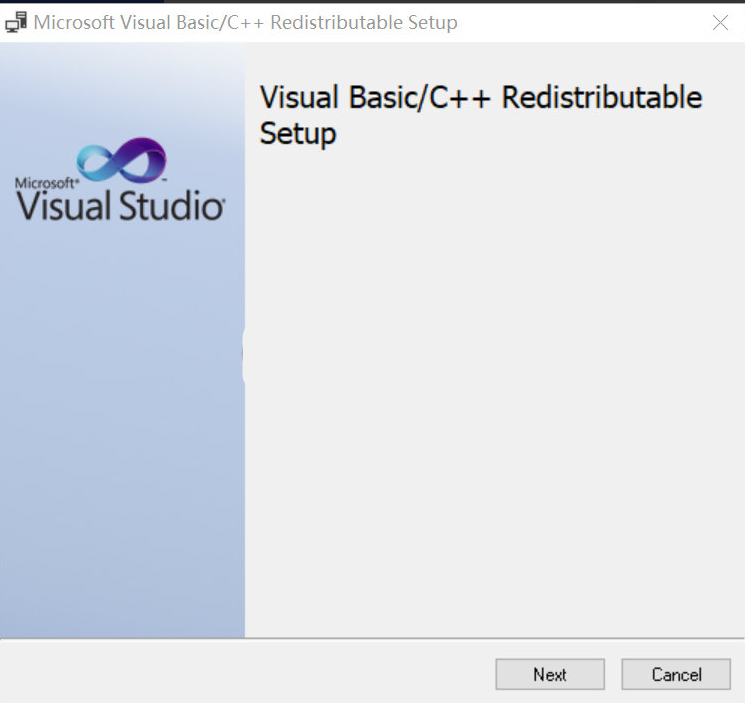Cancel the setup wizard
Image resolution: width=745 pixels, height=703 pixels.
click(x=676, y=675)
